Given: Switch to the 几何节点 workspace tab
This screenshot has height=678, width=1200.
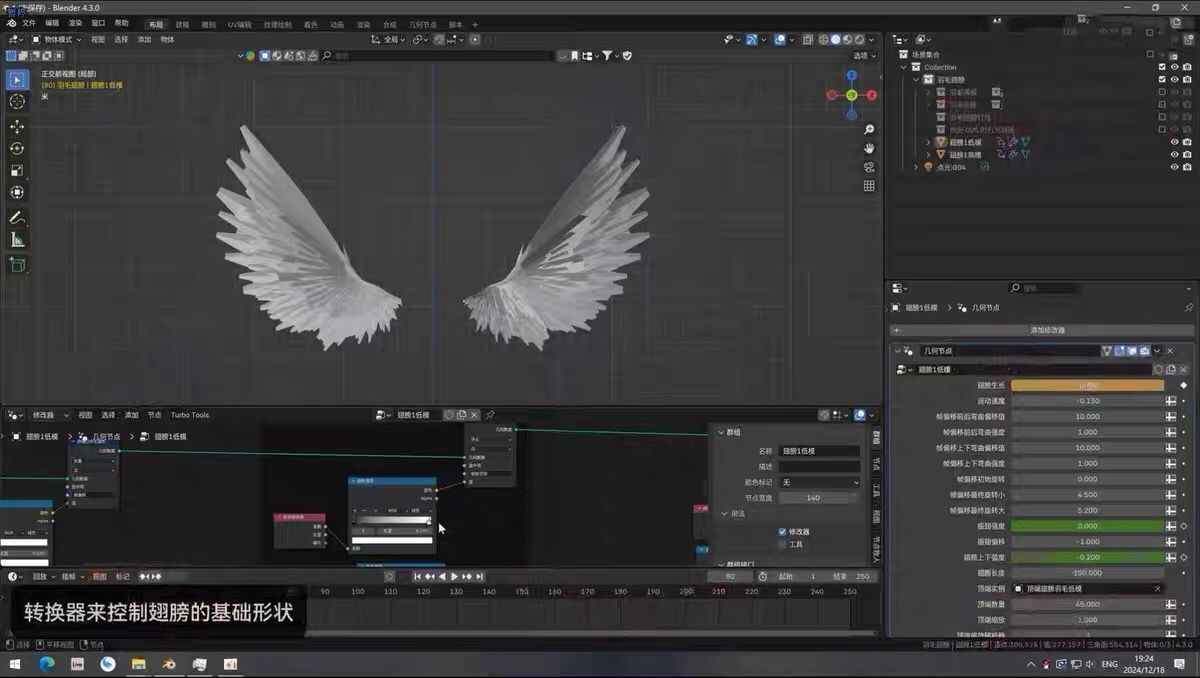Looking at the screenshot, I should tap(423, 24).
